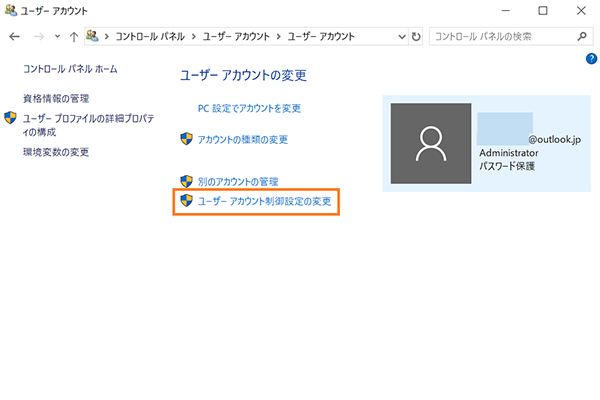The width and height of the screenshot is (600, 400).
Task: Close the ユーザー アカウント window
Action: [x=581, y=11]
